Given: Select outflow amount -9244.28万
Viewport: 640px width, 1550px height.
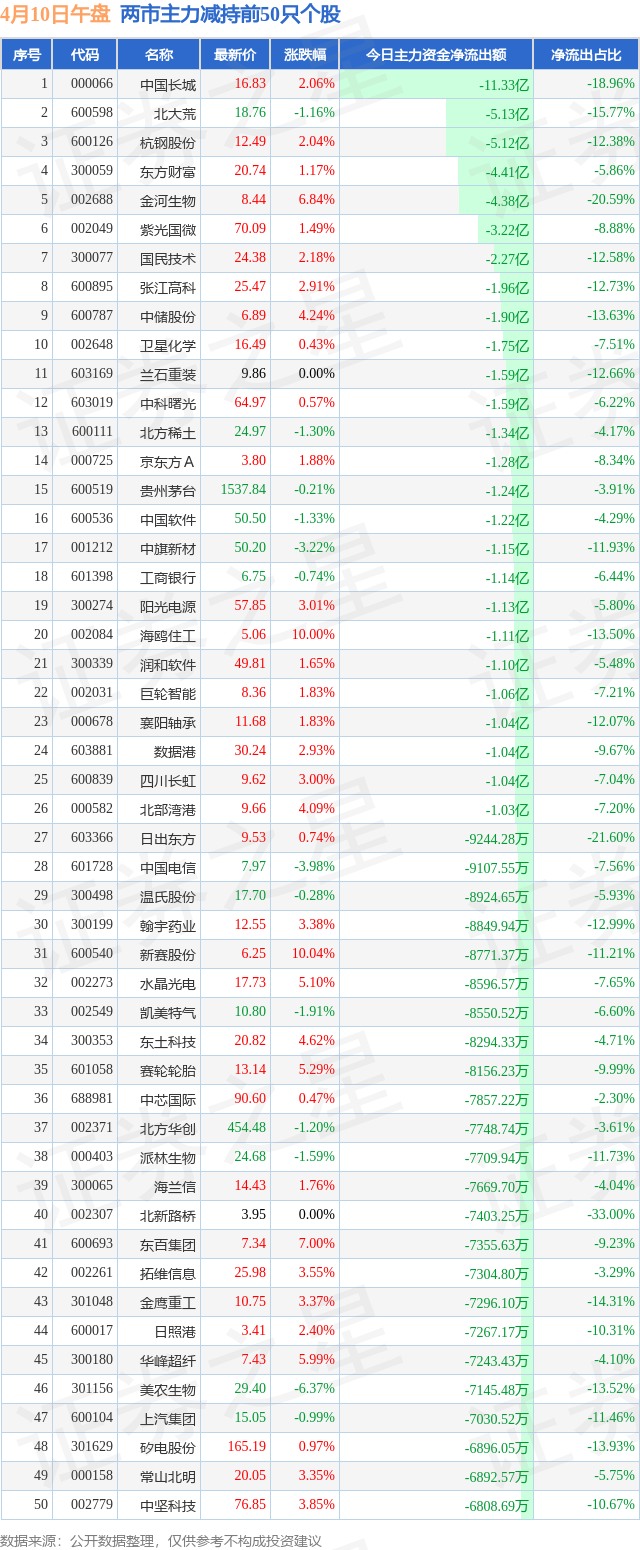Looking at the screenshot, I should click(x=497, y=840).
